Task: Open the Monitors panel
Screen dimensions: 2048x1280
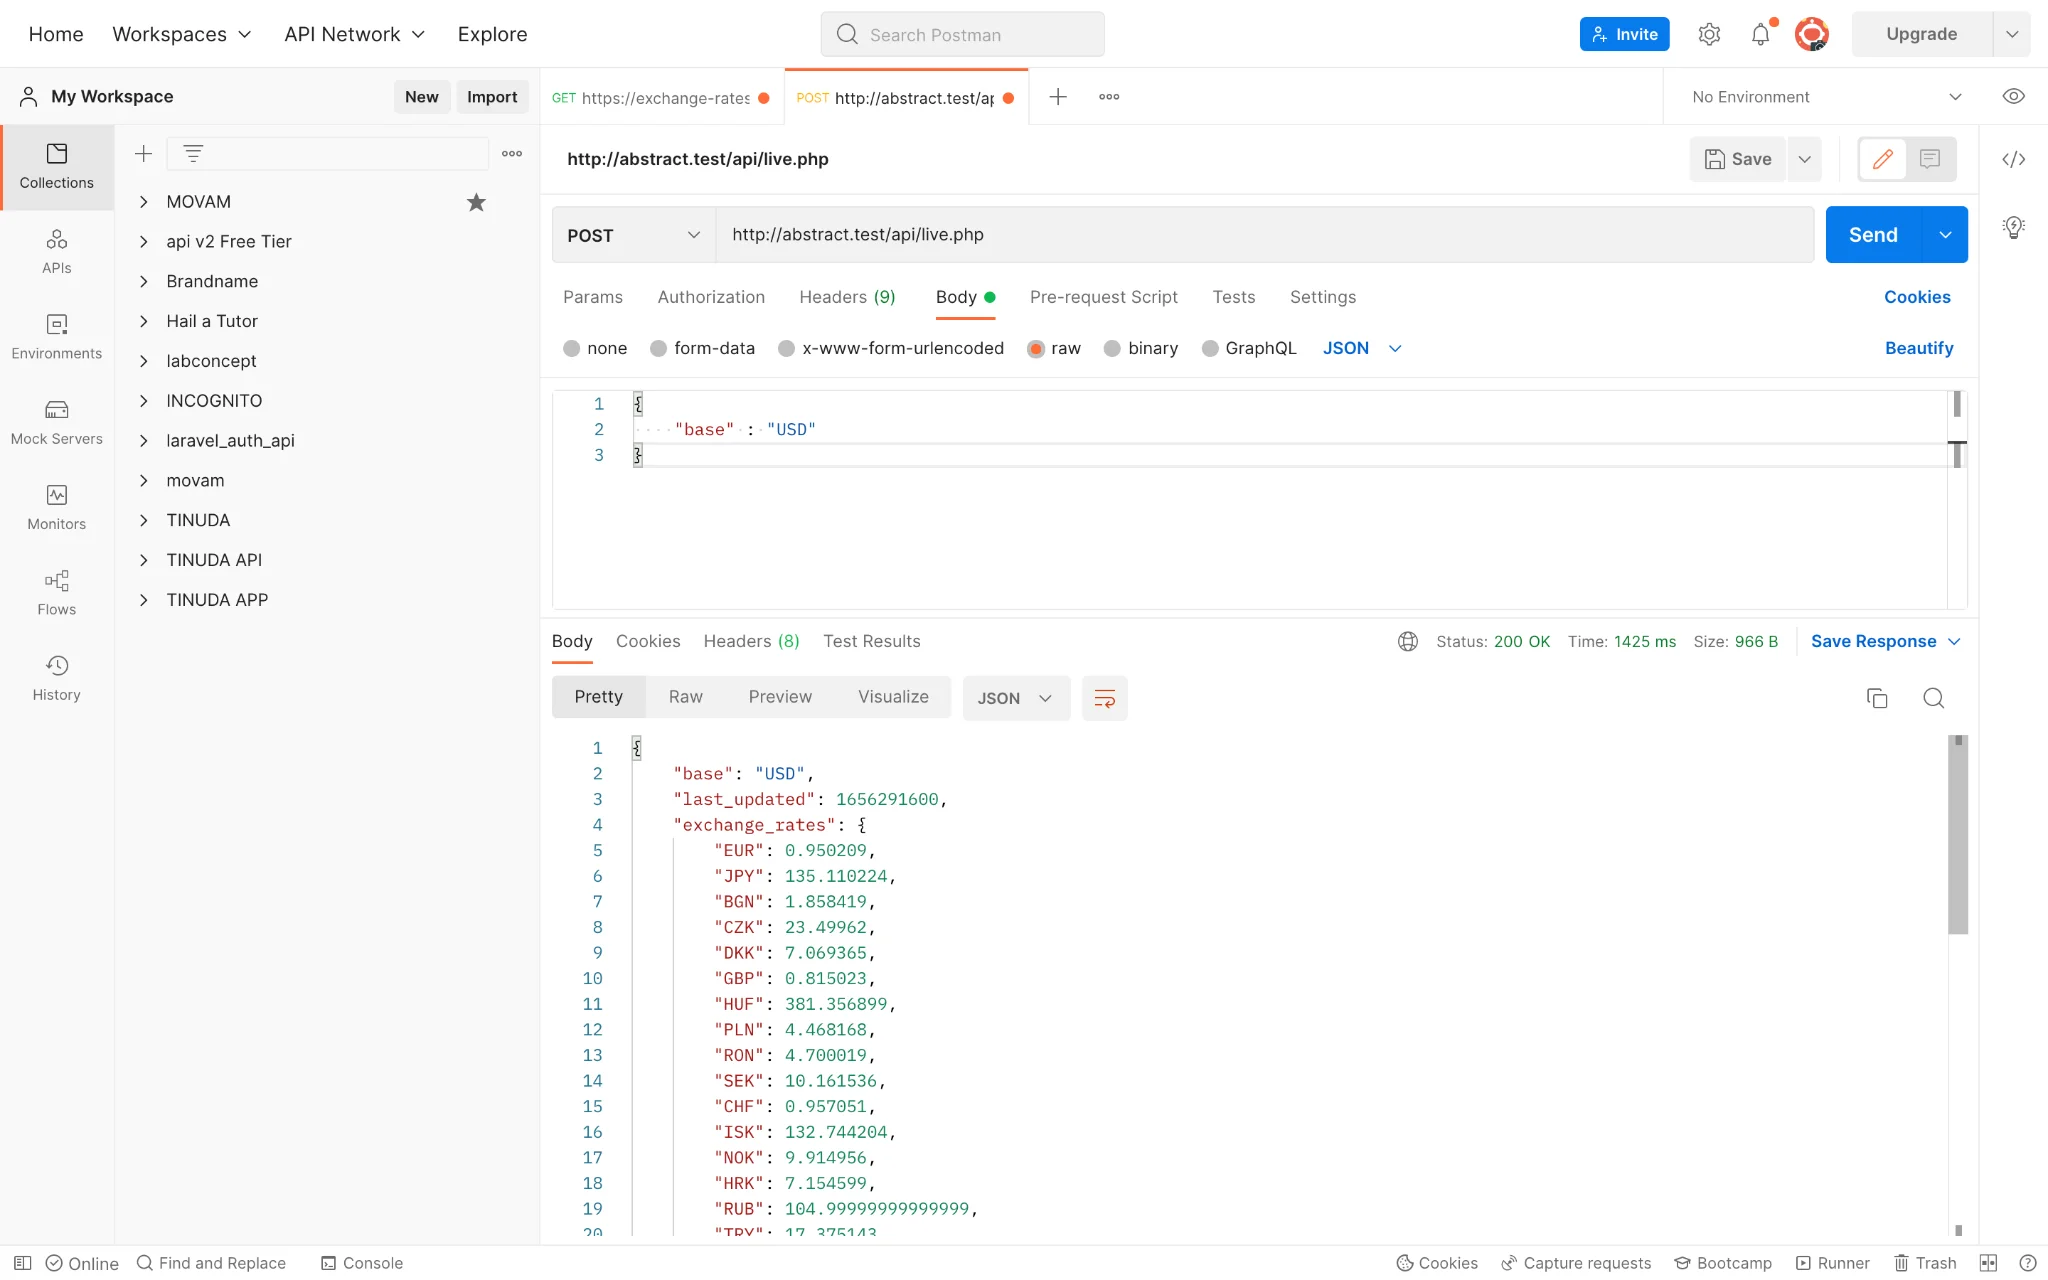Action: click(55, 507)
